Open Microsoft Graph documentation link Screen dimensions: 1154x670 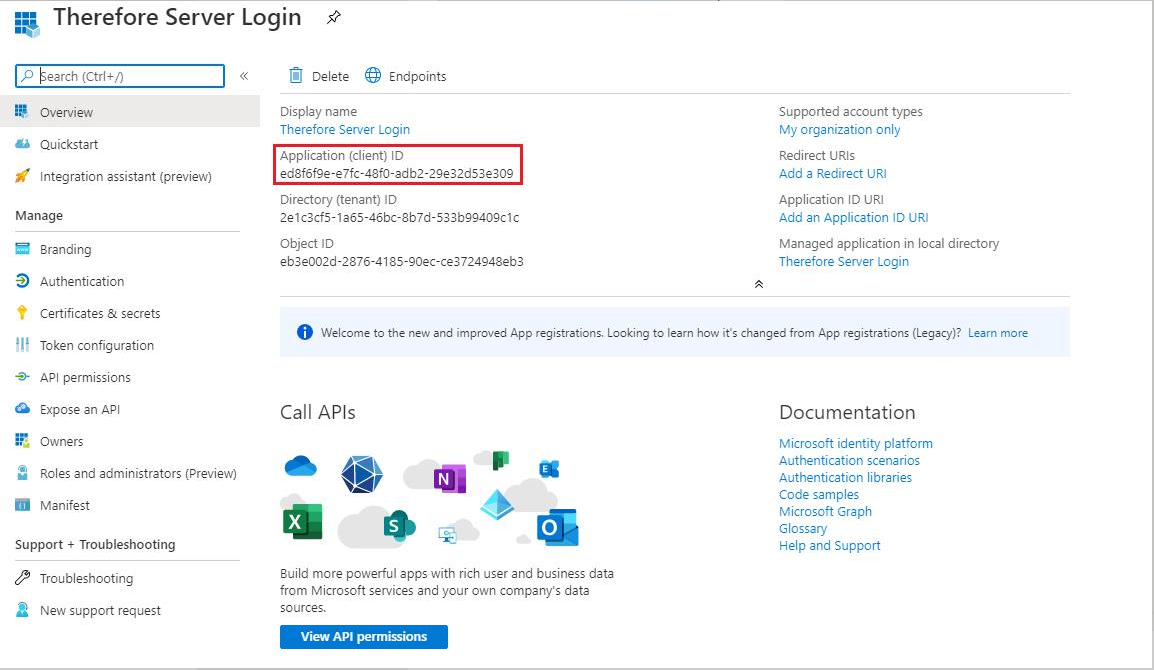(825, 511)
